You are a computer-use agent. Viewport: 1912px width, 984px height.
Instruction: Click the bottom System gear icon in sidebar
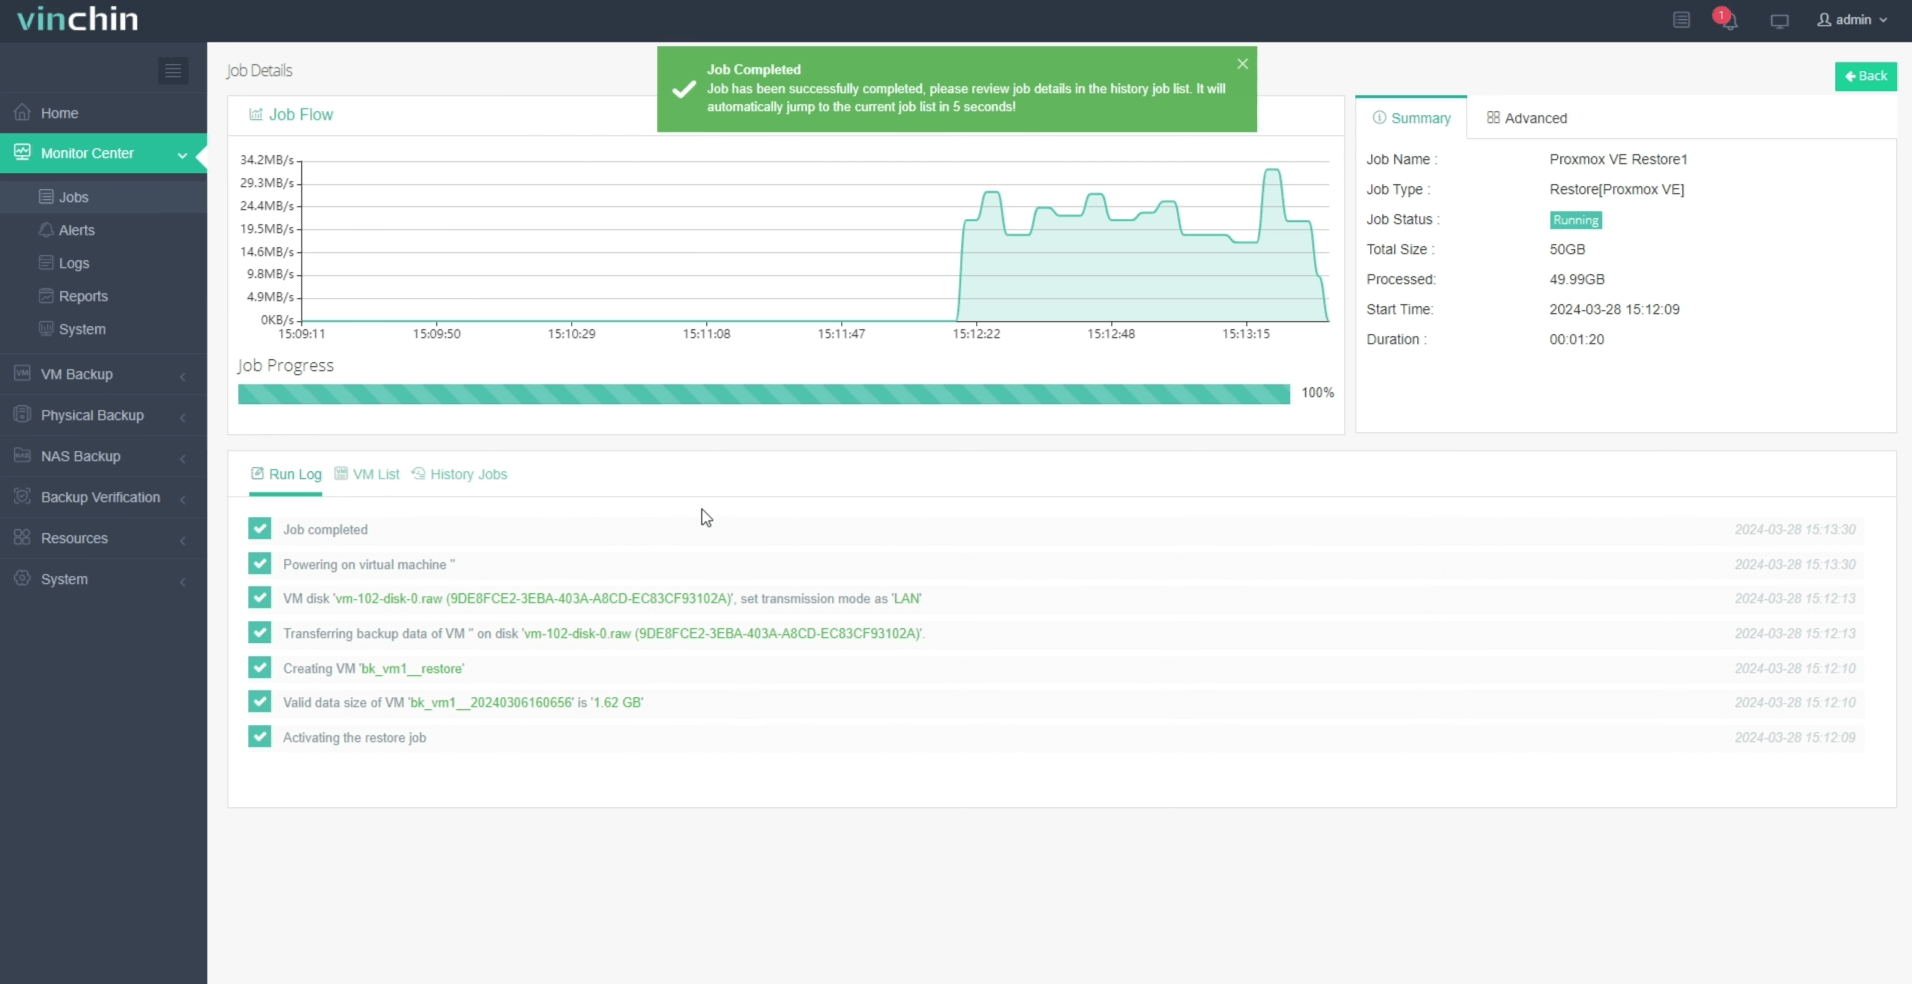[22, 578]
